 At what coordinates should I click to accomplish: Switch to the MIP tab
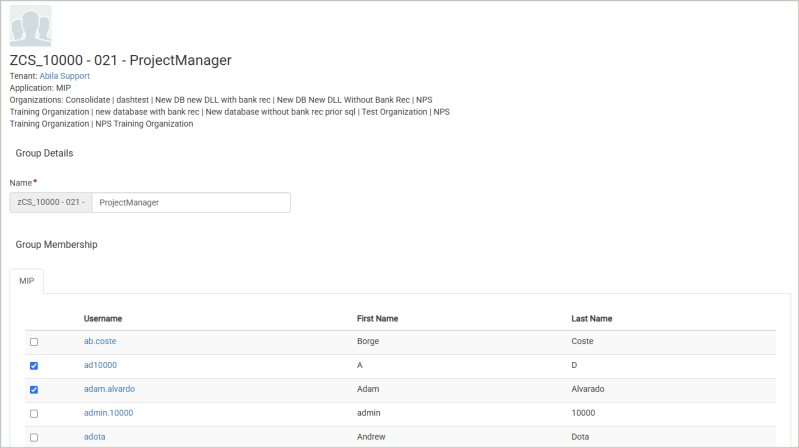coord(26,281)
